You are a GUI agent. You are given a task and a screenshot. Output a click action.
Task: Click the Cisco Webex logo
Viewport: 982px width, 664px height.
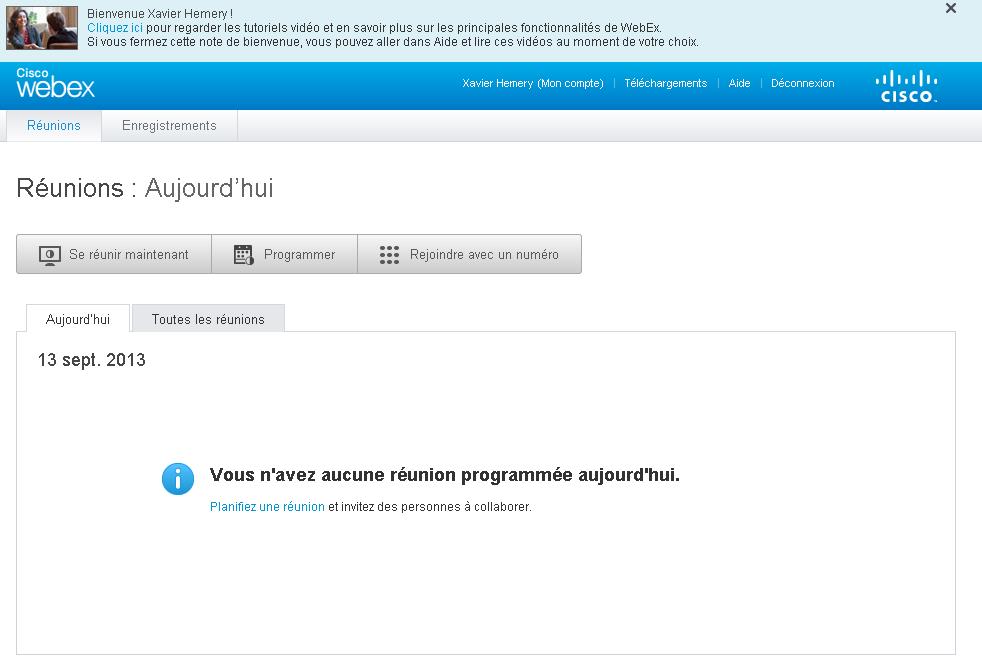pos(55,84)
